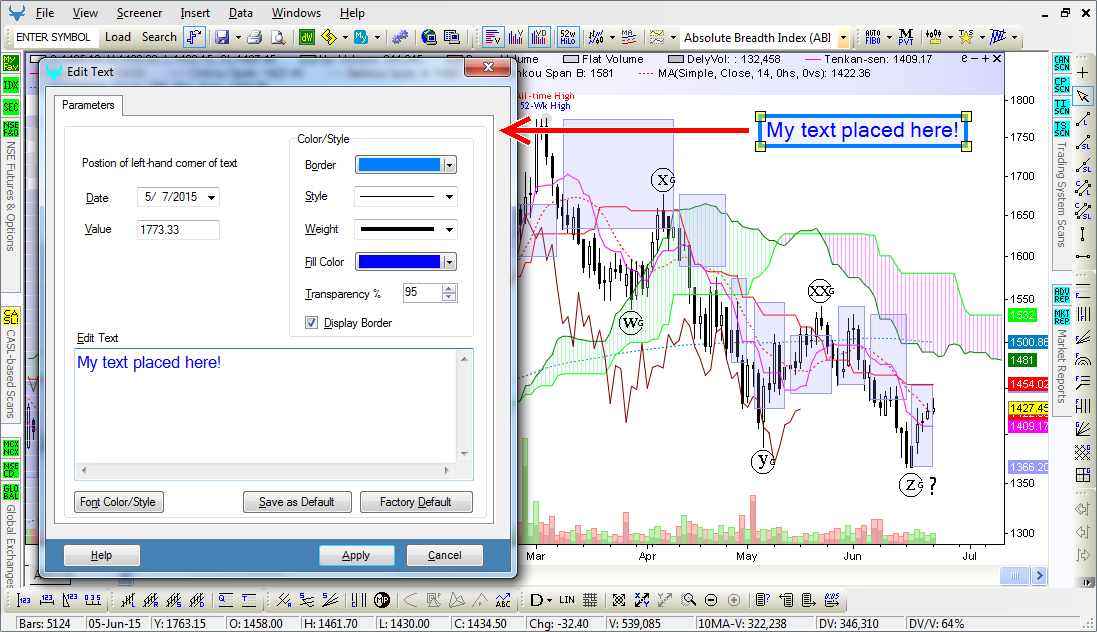
Task: Open the Data menu
Action: (241, 13)
